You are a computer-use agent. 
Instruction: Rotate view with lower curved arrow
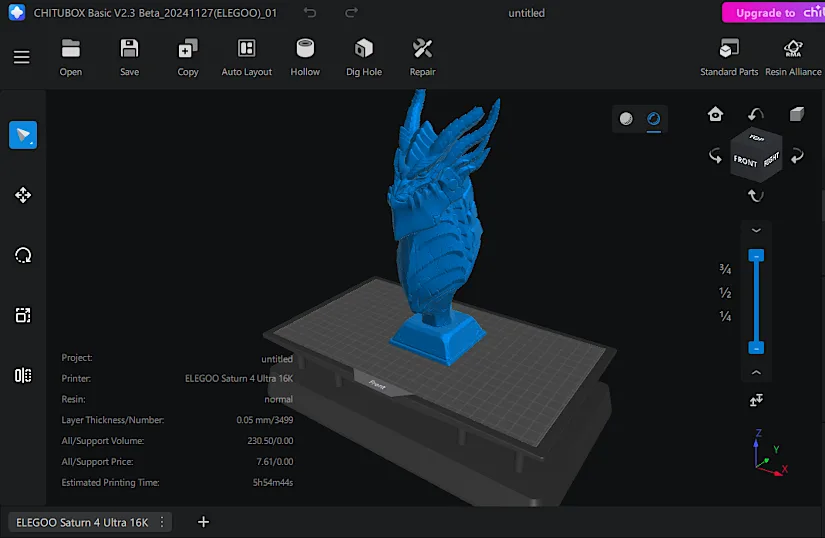tap(756, 196)
